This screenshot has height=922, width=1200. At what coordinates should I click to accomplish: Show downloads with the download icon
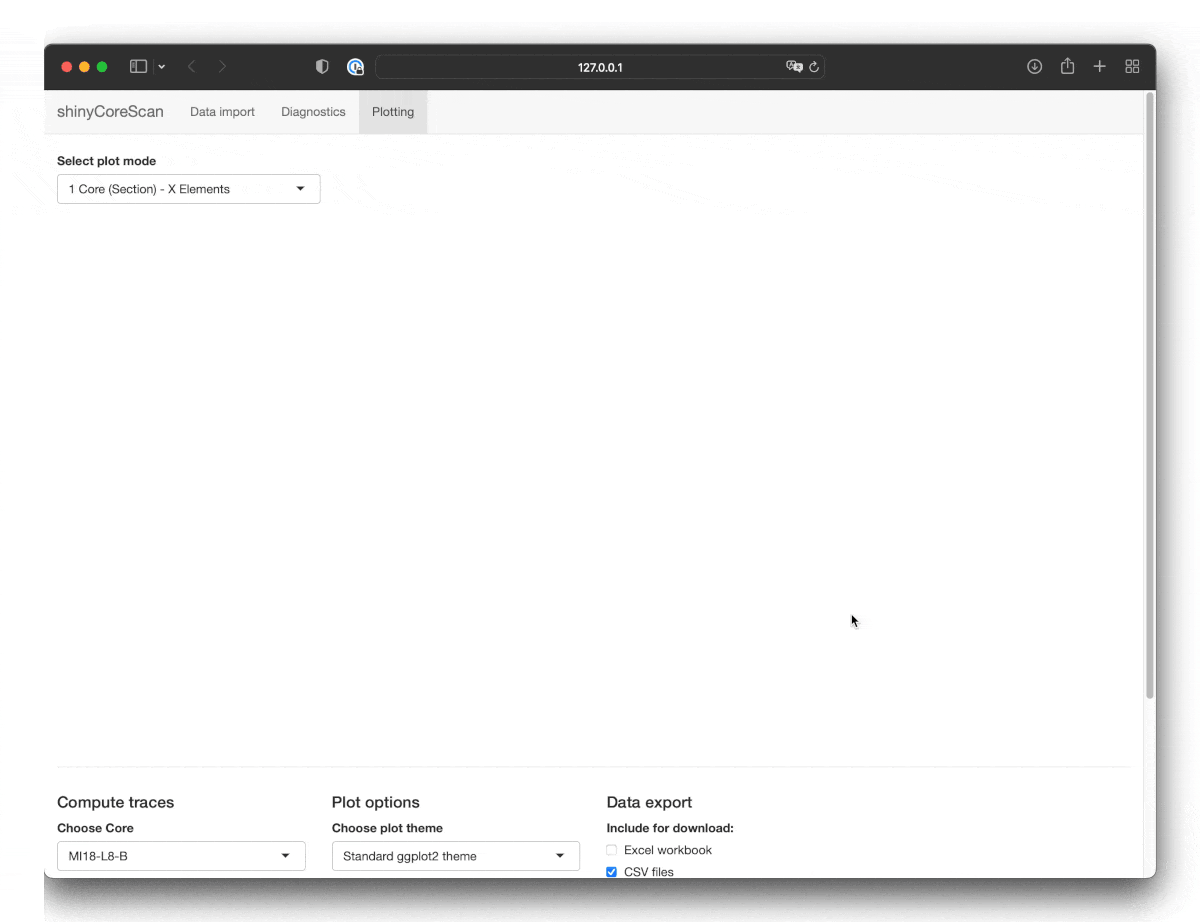click(x=1034, y=67)
